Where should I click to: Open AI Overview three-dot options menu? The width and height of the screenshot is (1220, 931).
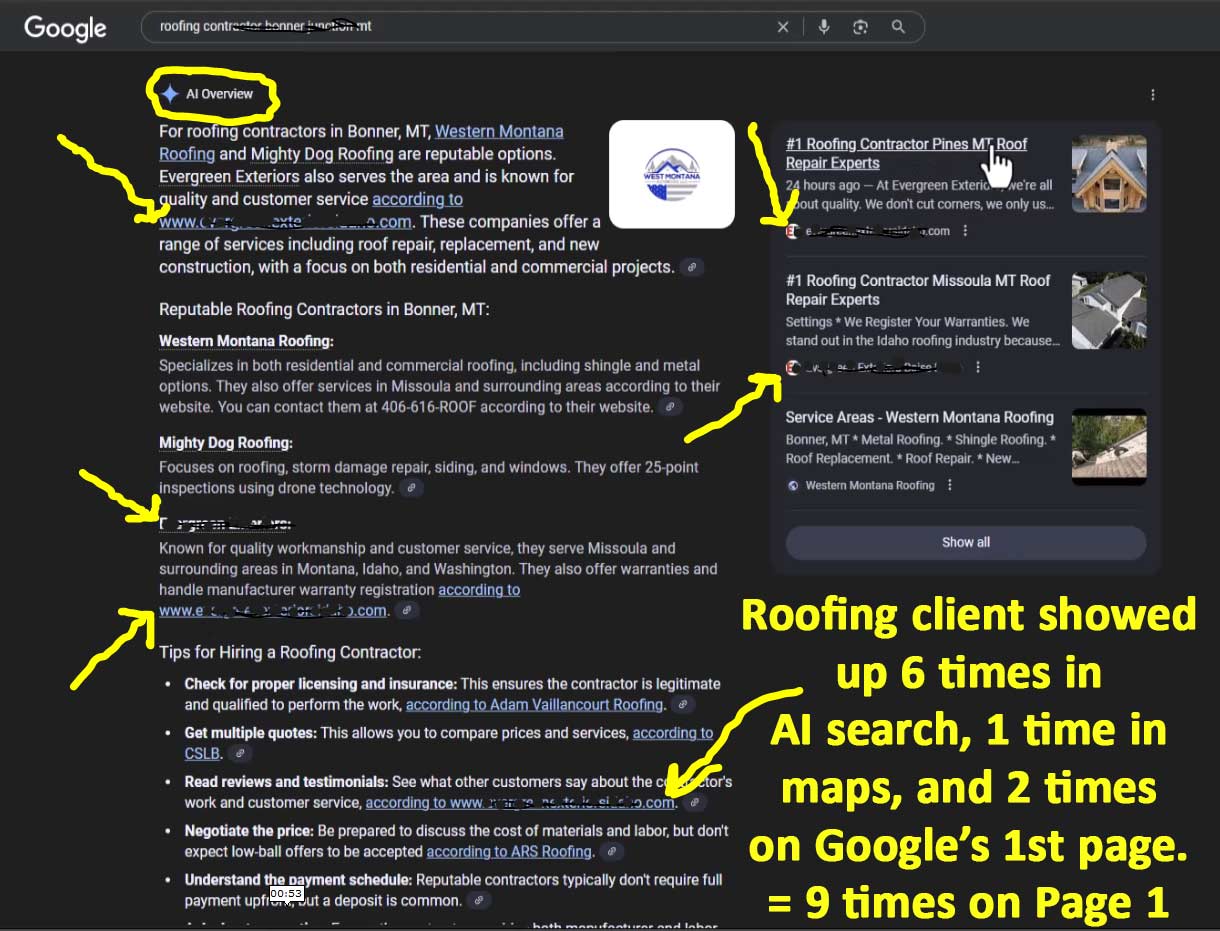(1152, 95)
